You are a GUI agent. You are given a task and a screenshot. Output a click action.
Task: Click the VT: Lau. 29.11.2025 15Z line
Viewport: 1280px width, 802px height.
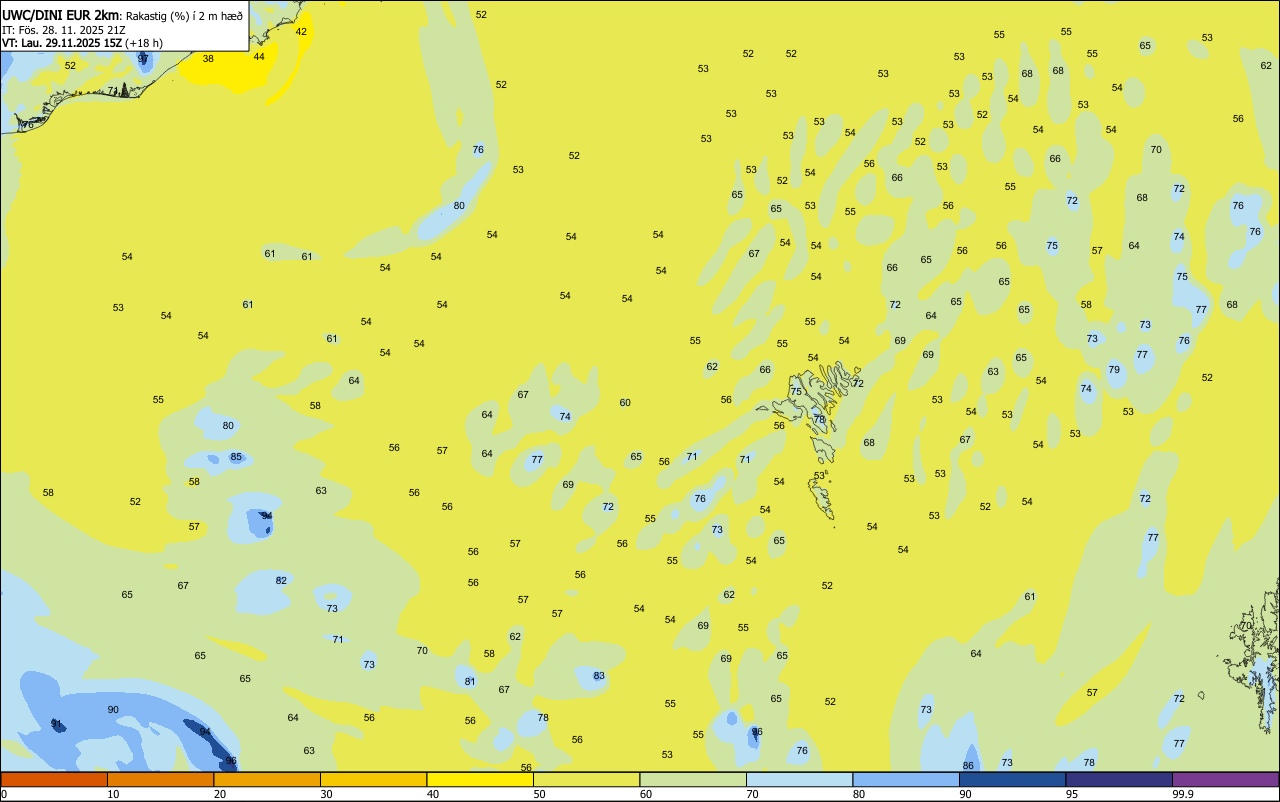[x=61, y=43]
